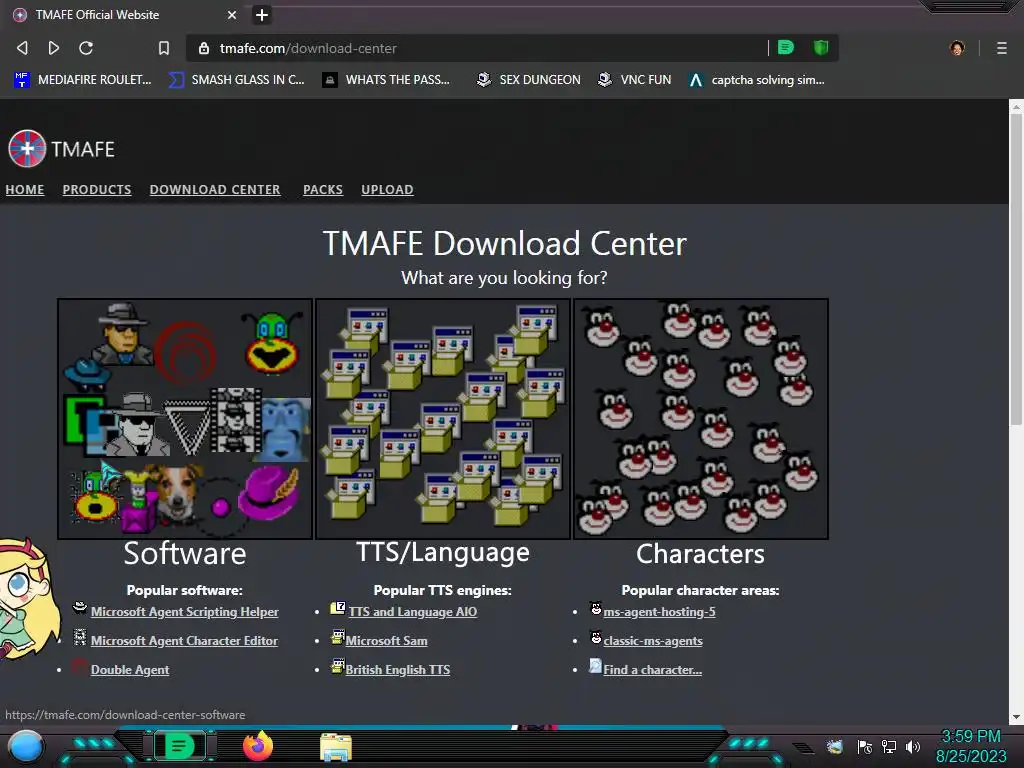Viewport: 1024px width, 768px height.
Task: Click the red icon beside Double Agent
Action: point(80,666)
